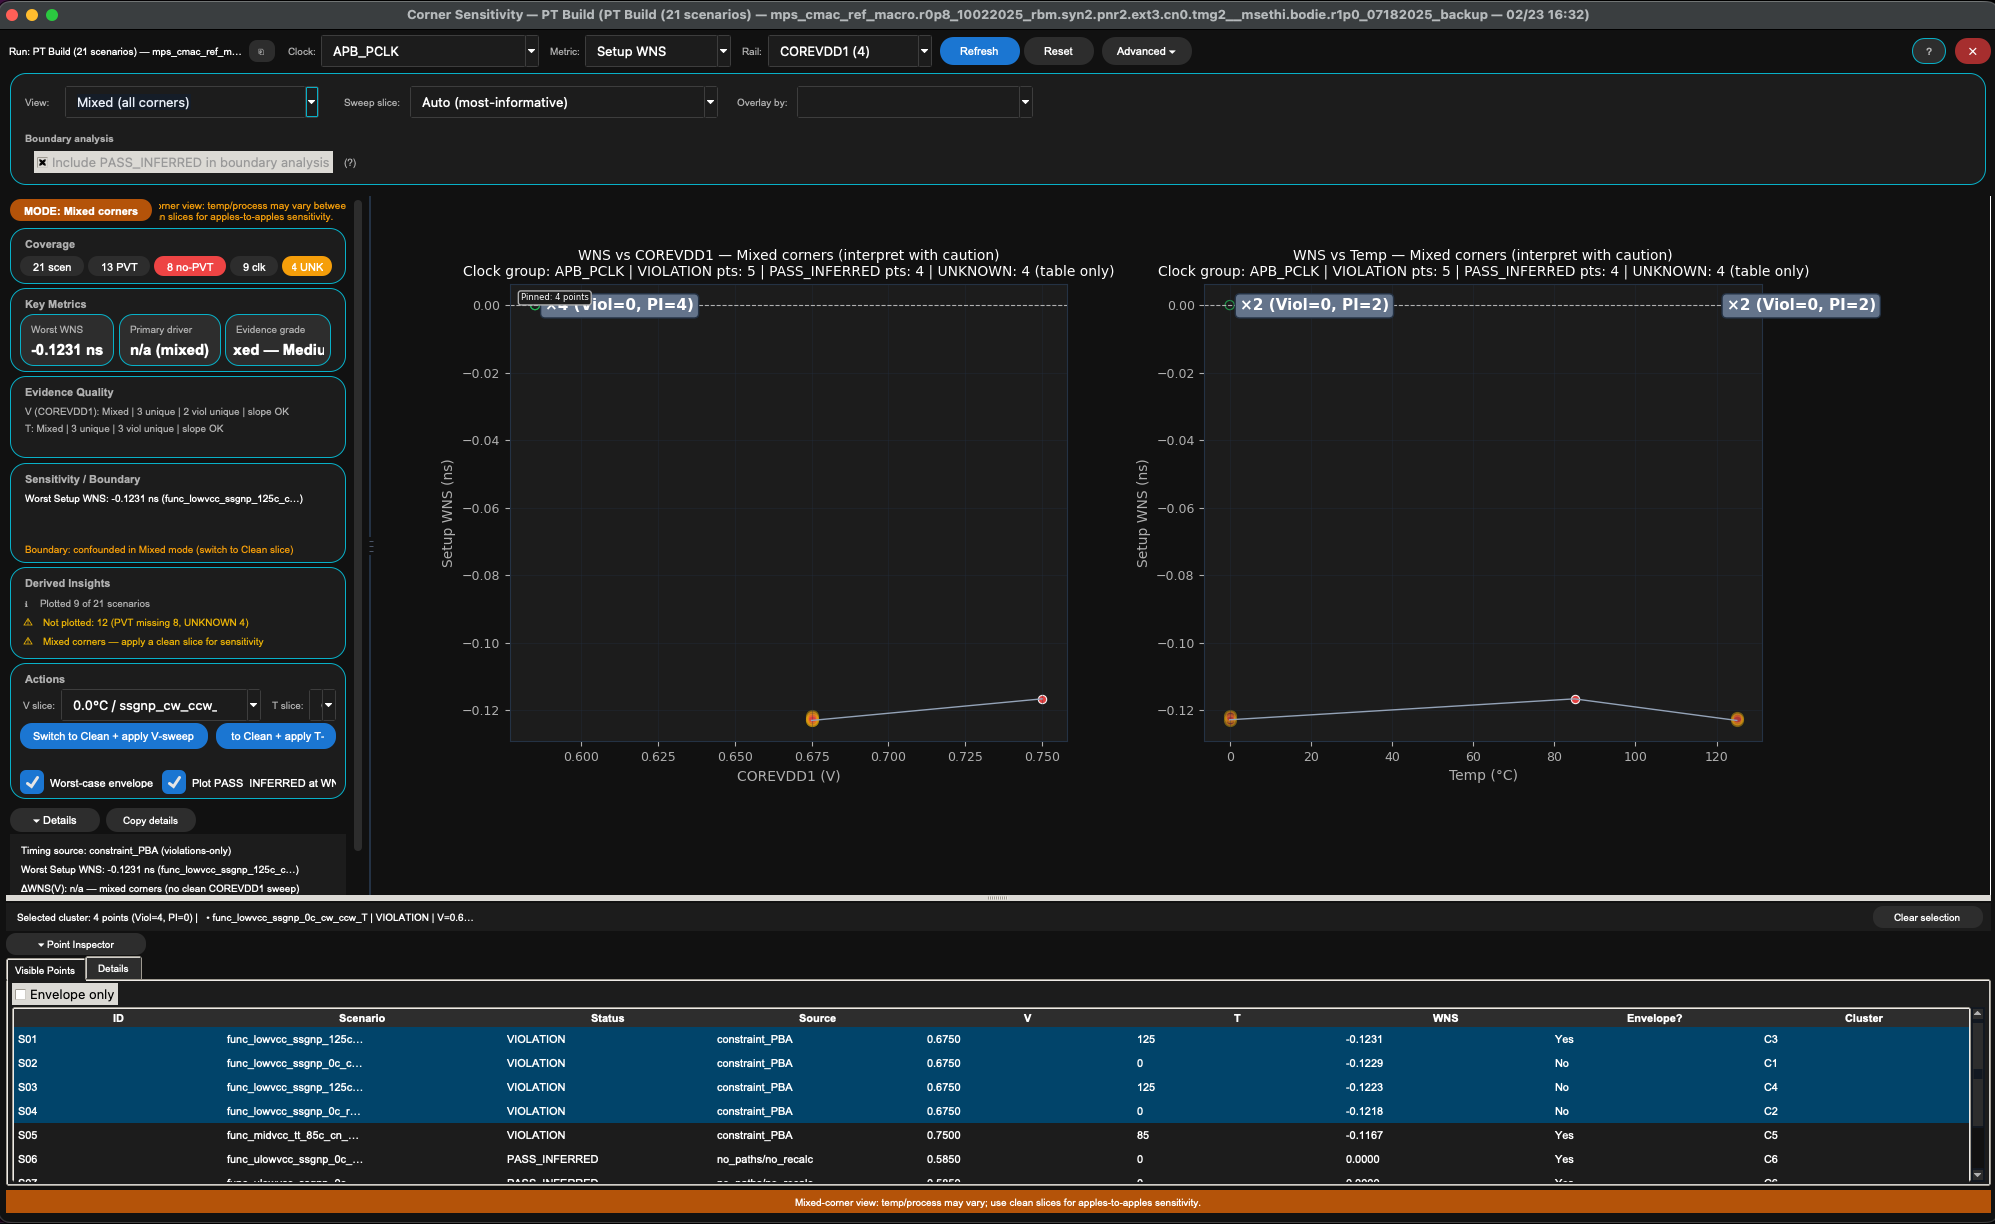Screen dimensions: 1995x1224
Task: Switch to the Details tab
Action: click(x=113, y=969)
